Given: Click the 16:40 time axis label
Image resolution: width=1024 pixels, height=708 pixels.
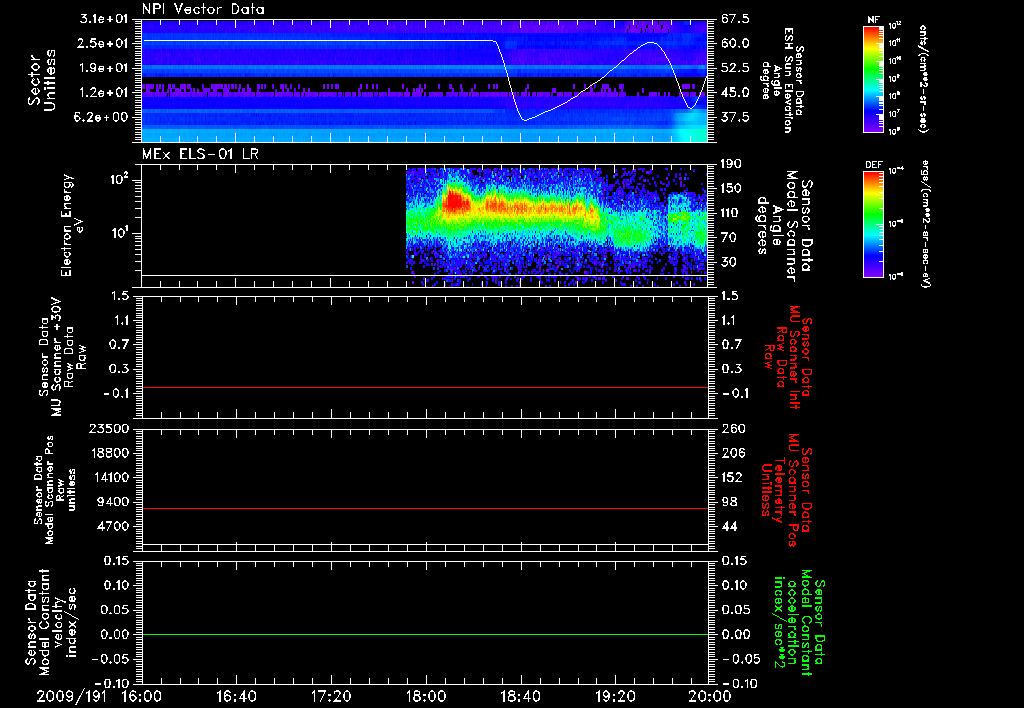Looking at the screenshot, I should (236, 696).
